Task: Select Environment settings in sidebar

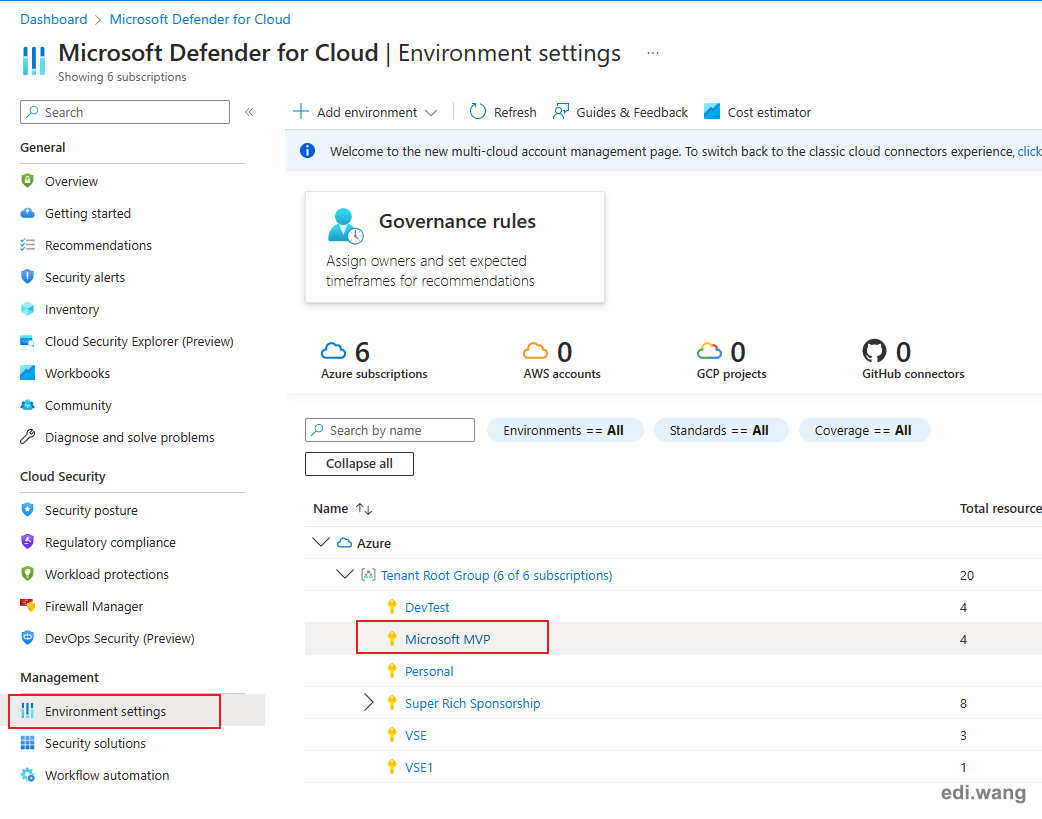Action: click(136, 711)
